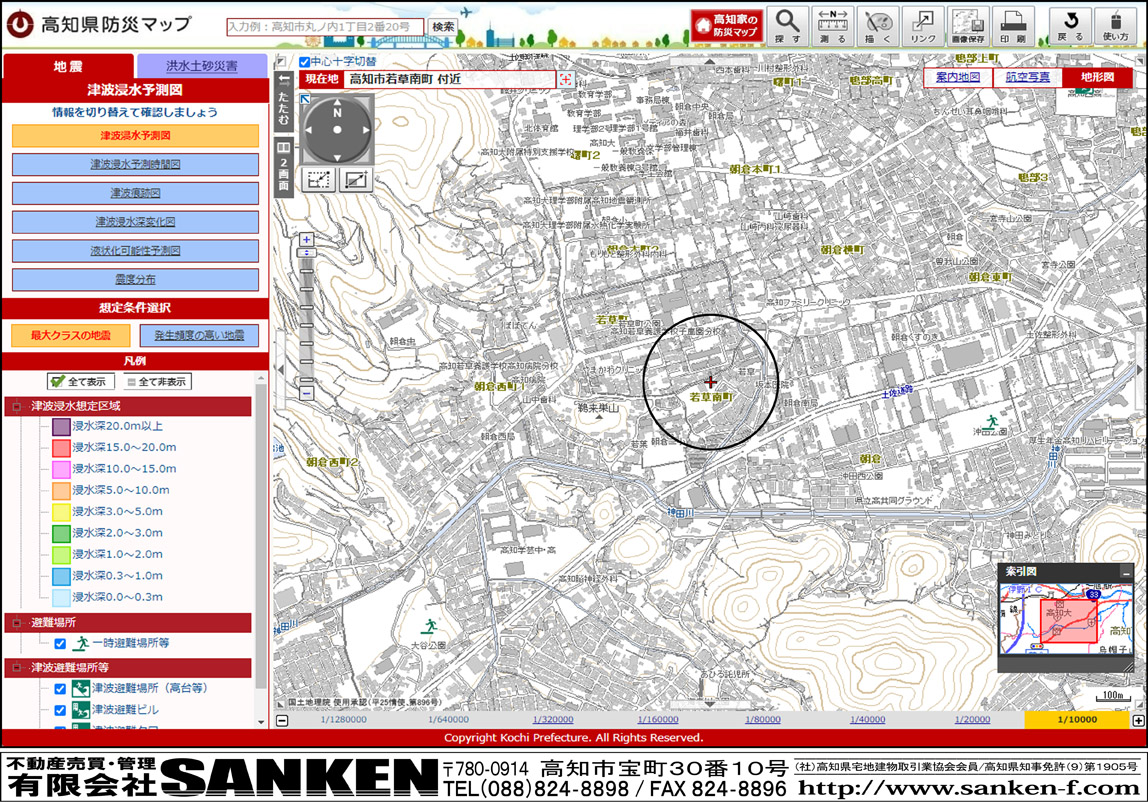Collapse the compass panel with blue arrow
The height and width of the screenshot is (802, 1148).
pos(305,99)
